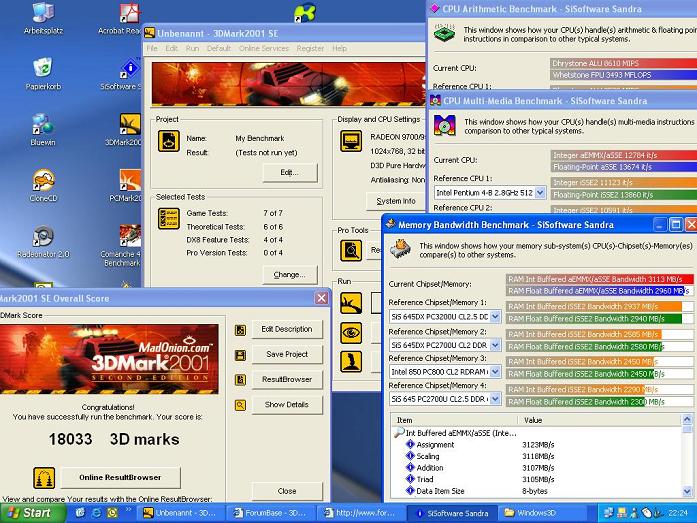Click the Run benchmark car icon
697x523 pixels.
click(351, 303)
